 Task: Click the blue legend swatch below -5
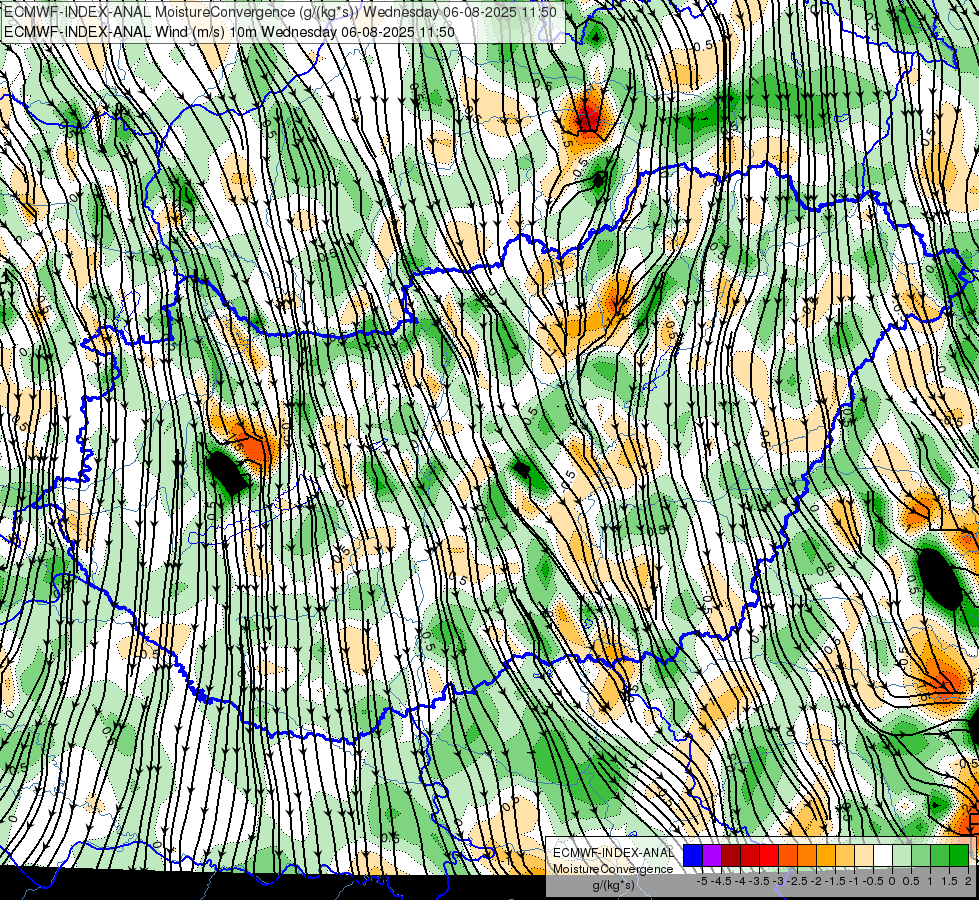click(693, 855)
